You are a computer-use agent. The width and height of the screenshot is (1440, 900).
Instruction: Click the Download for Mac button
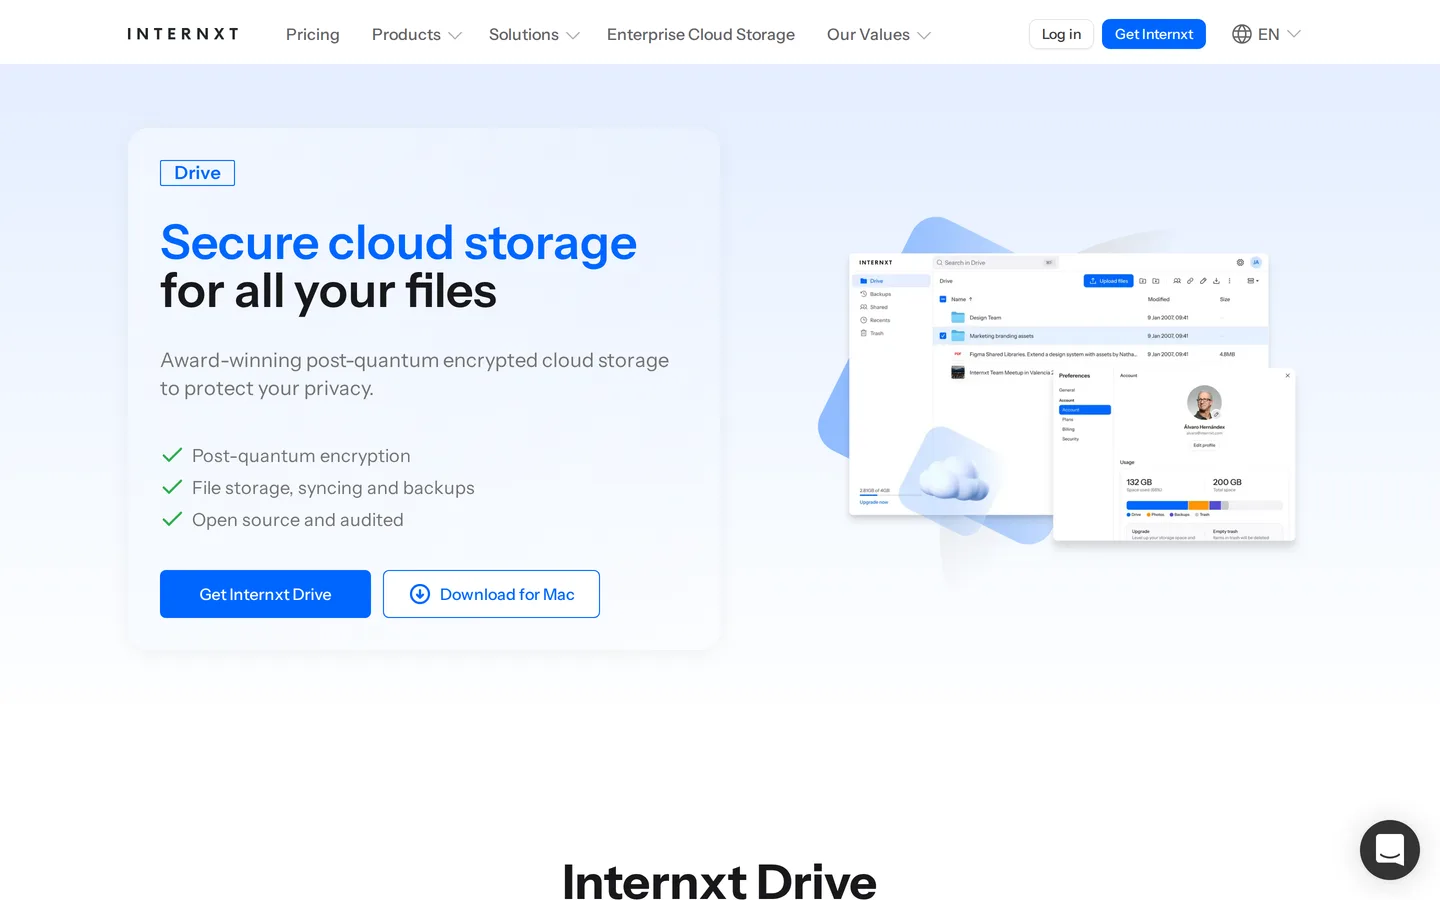(491, 594)
